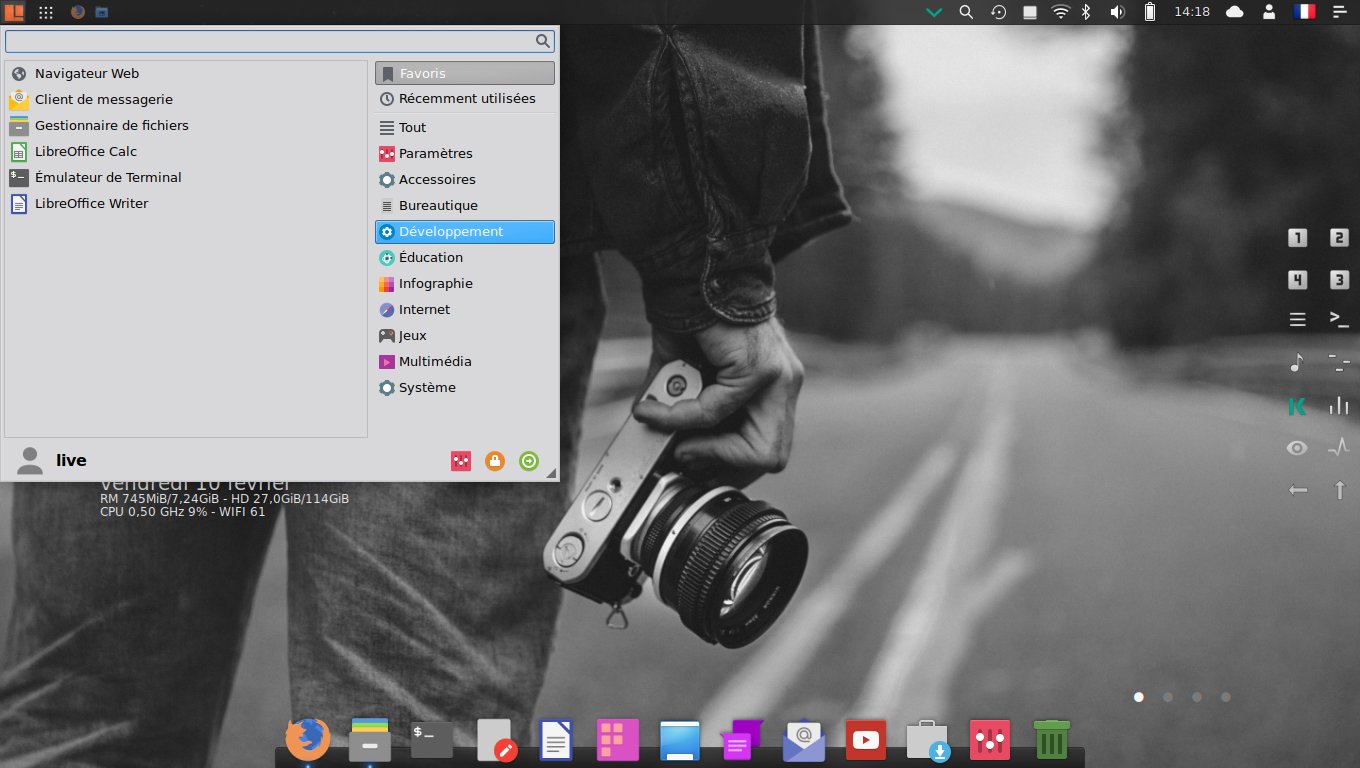The height and width of the screenshot is (768, 1360).
Task: Open the volume speaker icon in the panel
Action: click(x=1117, y=12)
